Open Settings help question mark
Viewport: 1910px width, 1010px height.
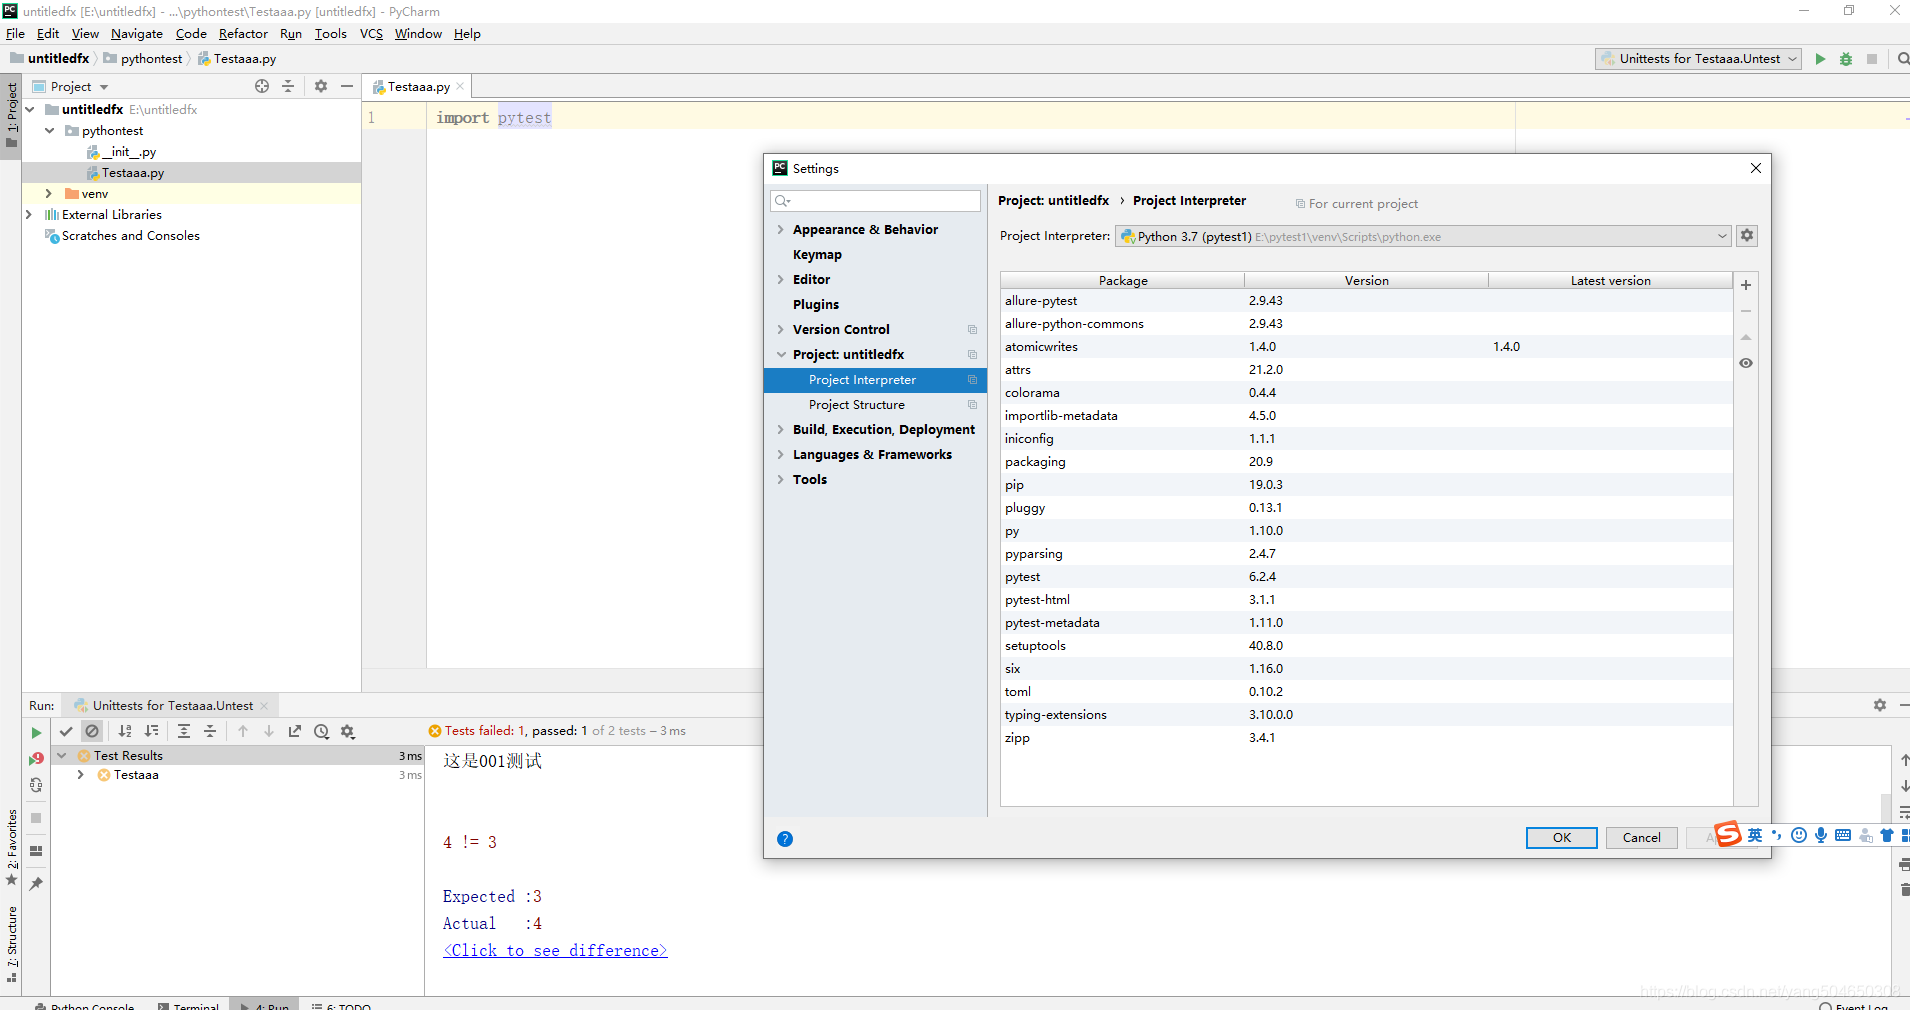click(x=785, y=839)
